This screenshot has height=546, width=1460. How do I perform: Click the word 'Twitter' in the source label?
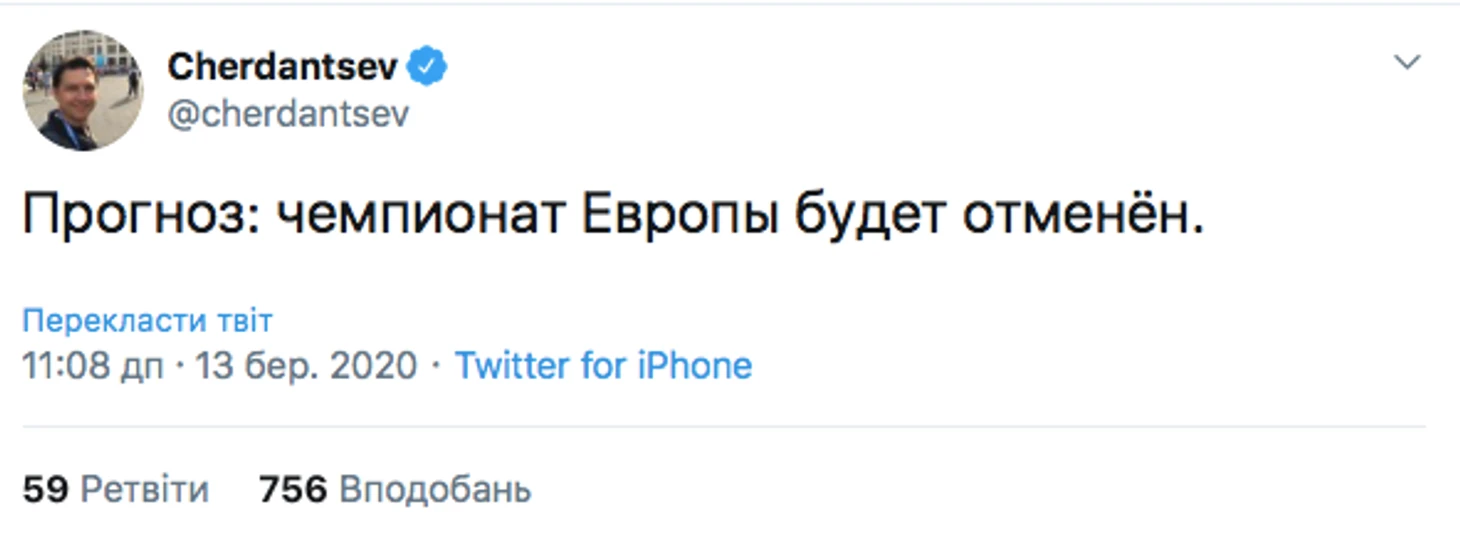(512, 366)
